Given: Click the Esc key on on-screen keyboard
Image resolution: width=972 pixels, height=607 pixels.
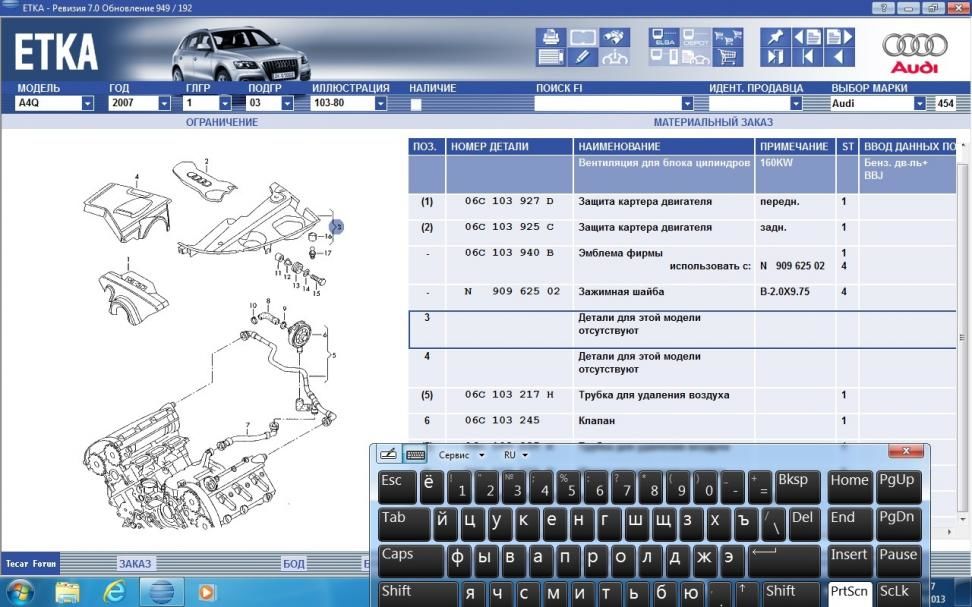Looking at the screenshot, I should coord(397,486).
